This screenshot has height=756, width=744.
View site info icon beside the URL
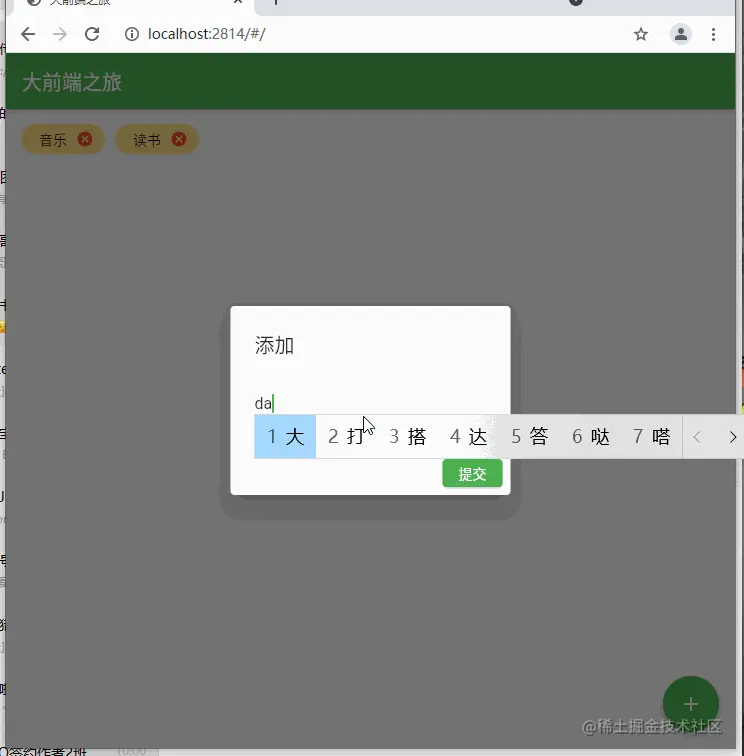pyautogui.click(x=132, y=34)
